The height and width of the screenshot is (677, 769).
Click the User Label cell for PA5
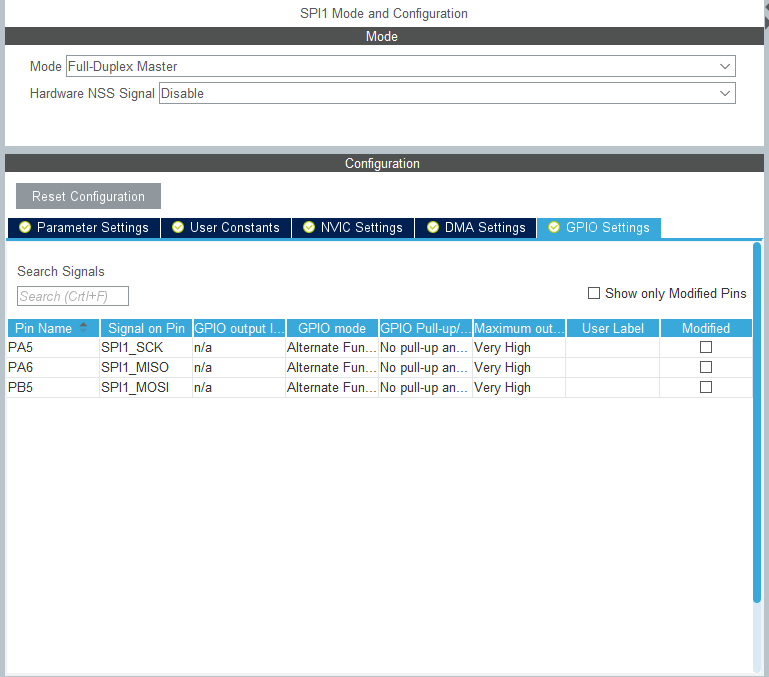click(x=613, y=347)
